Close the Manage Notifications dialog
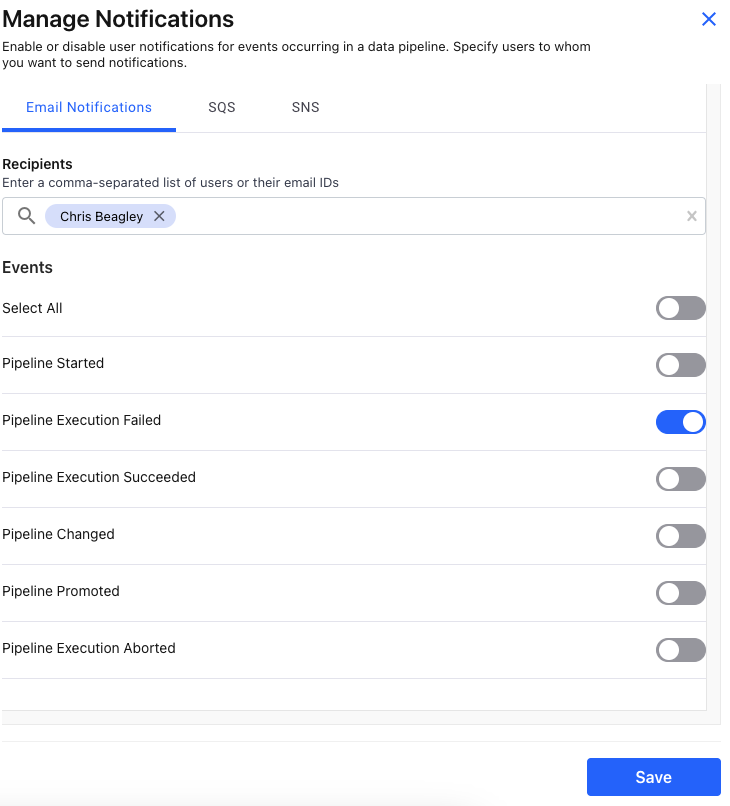This screenshot has width=730, height=806. click(x=709, y=19)
